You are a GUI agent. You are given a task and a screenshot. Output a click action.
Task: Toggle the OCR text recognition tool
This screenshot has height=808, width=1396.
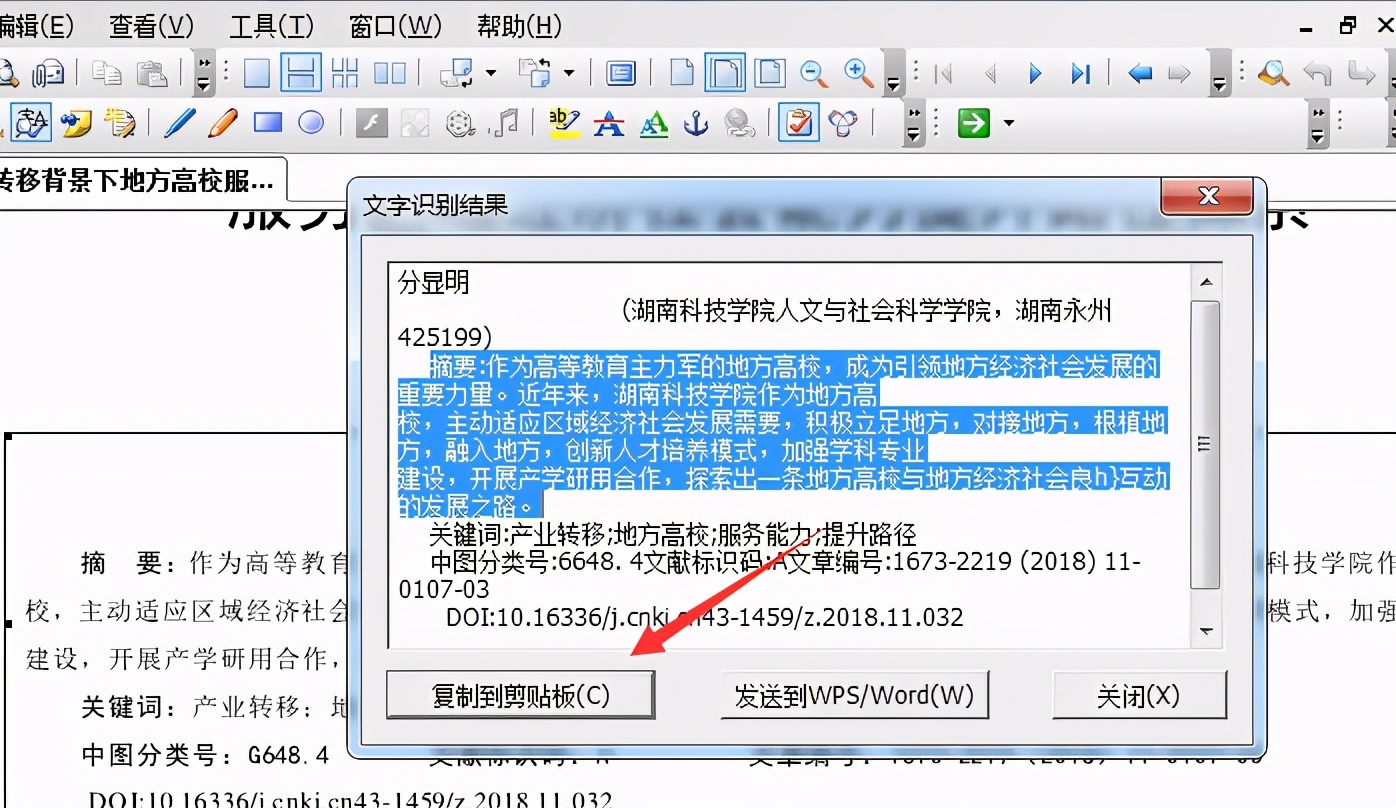[x=31, y=123]
